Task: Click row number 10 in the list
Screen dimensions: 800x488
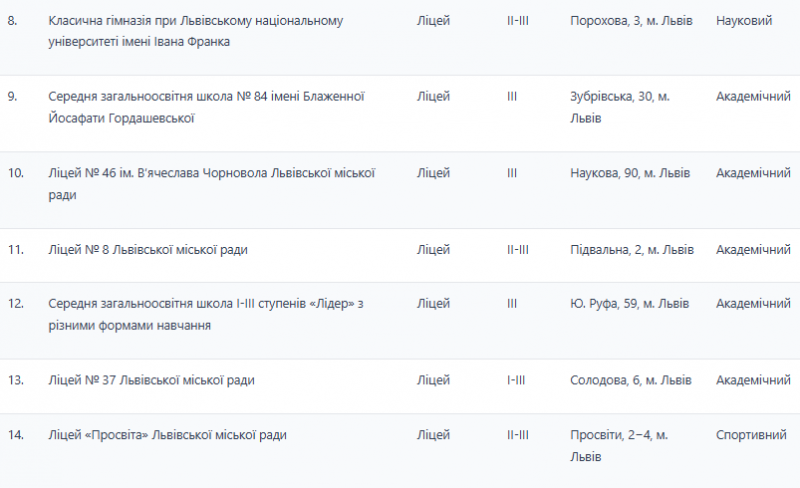Action: [x=16, y=173]
